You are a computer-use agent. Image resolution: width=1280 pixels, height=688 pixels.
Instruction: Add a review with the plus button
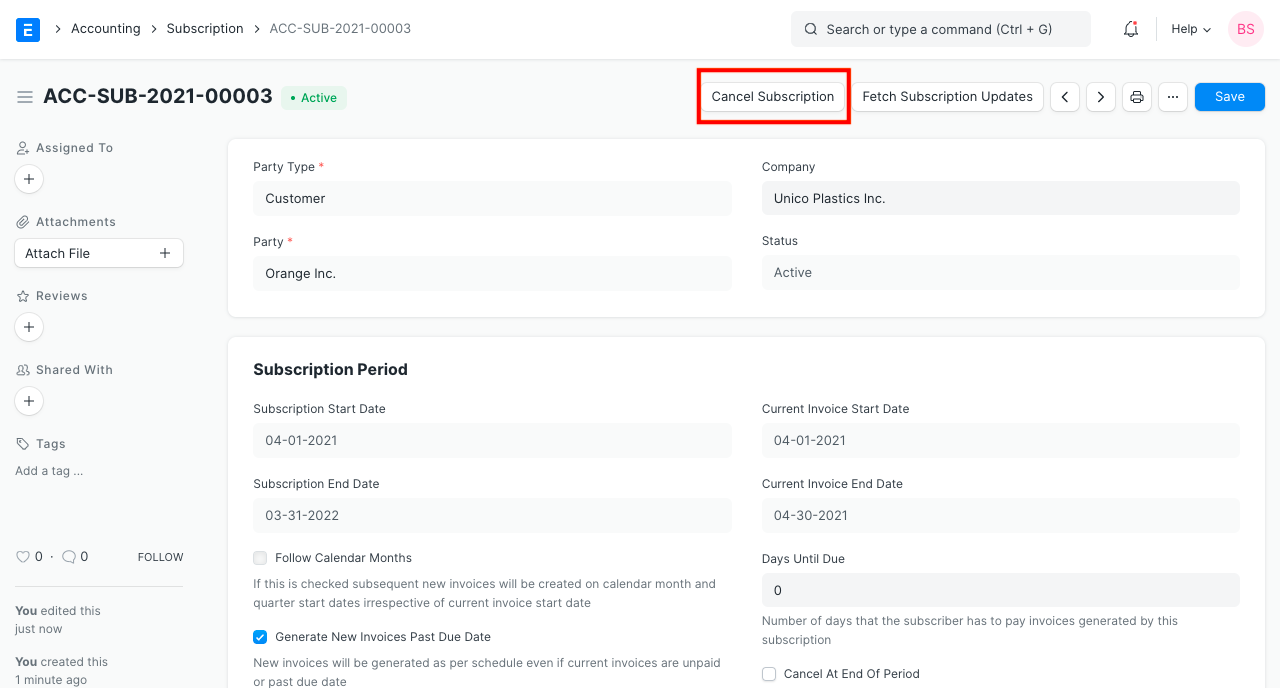click(x=28, y=327)
